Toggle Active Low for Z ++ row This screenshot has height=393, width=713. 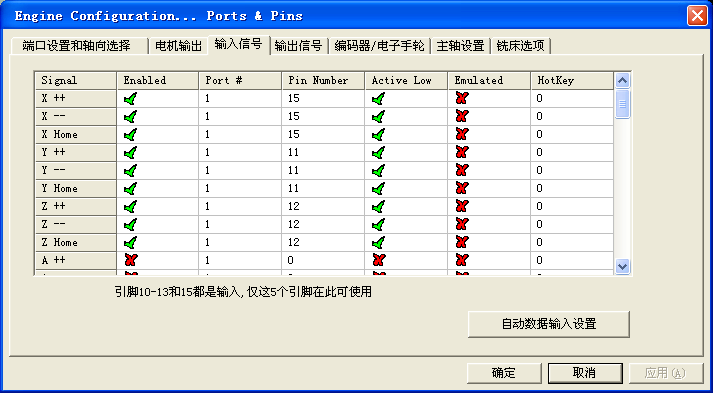click(378, 207)
